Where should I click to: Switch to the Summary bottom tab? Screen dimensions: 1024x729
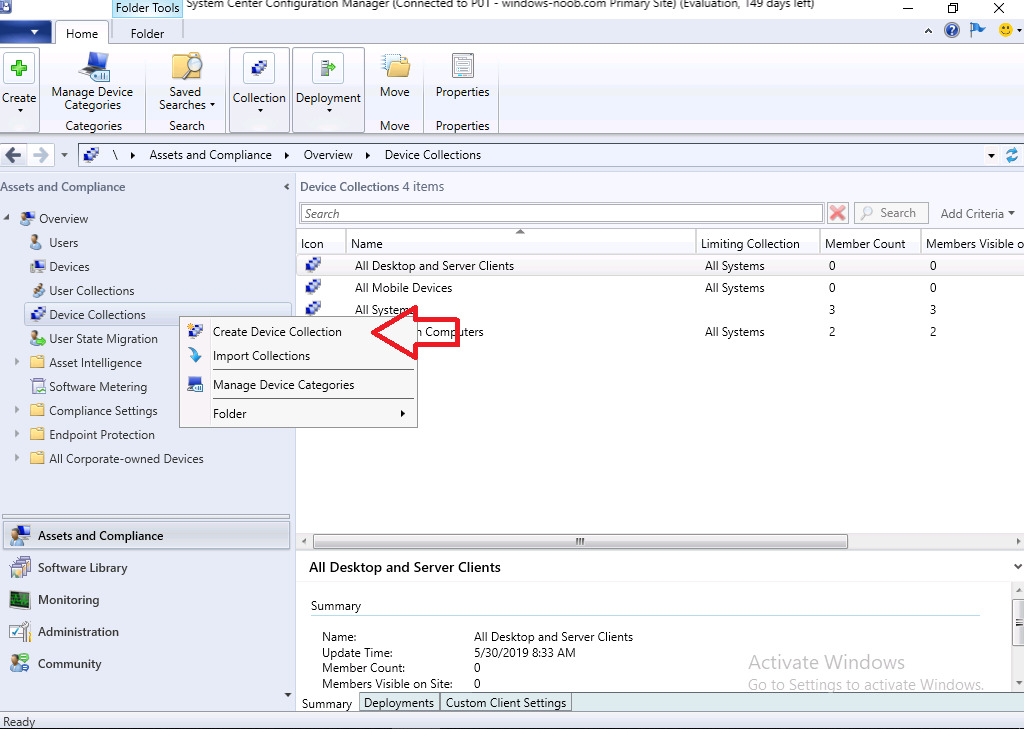(327, 704)
